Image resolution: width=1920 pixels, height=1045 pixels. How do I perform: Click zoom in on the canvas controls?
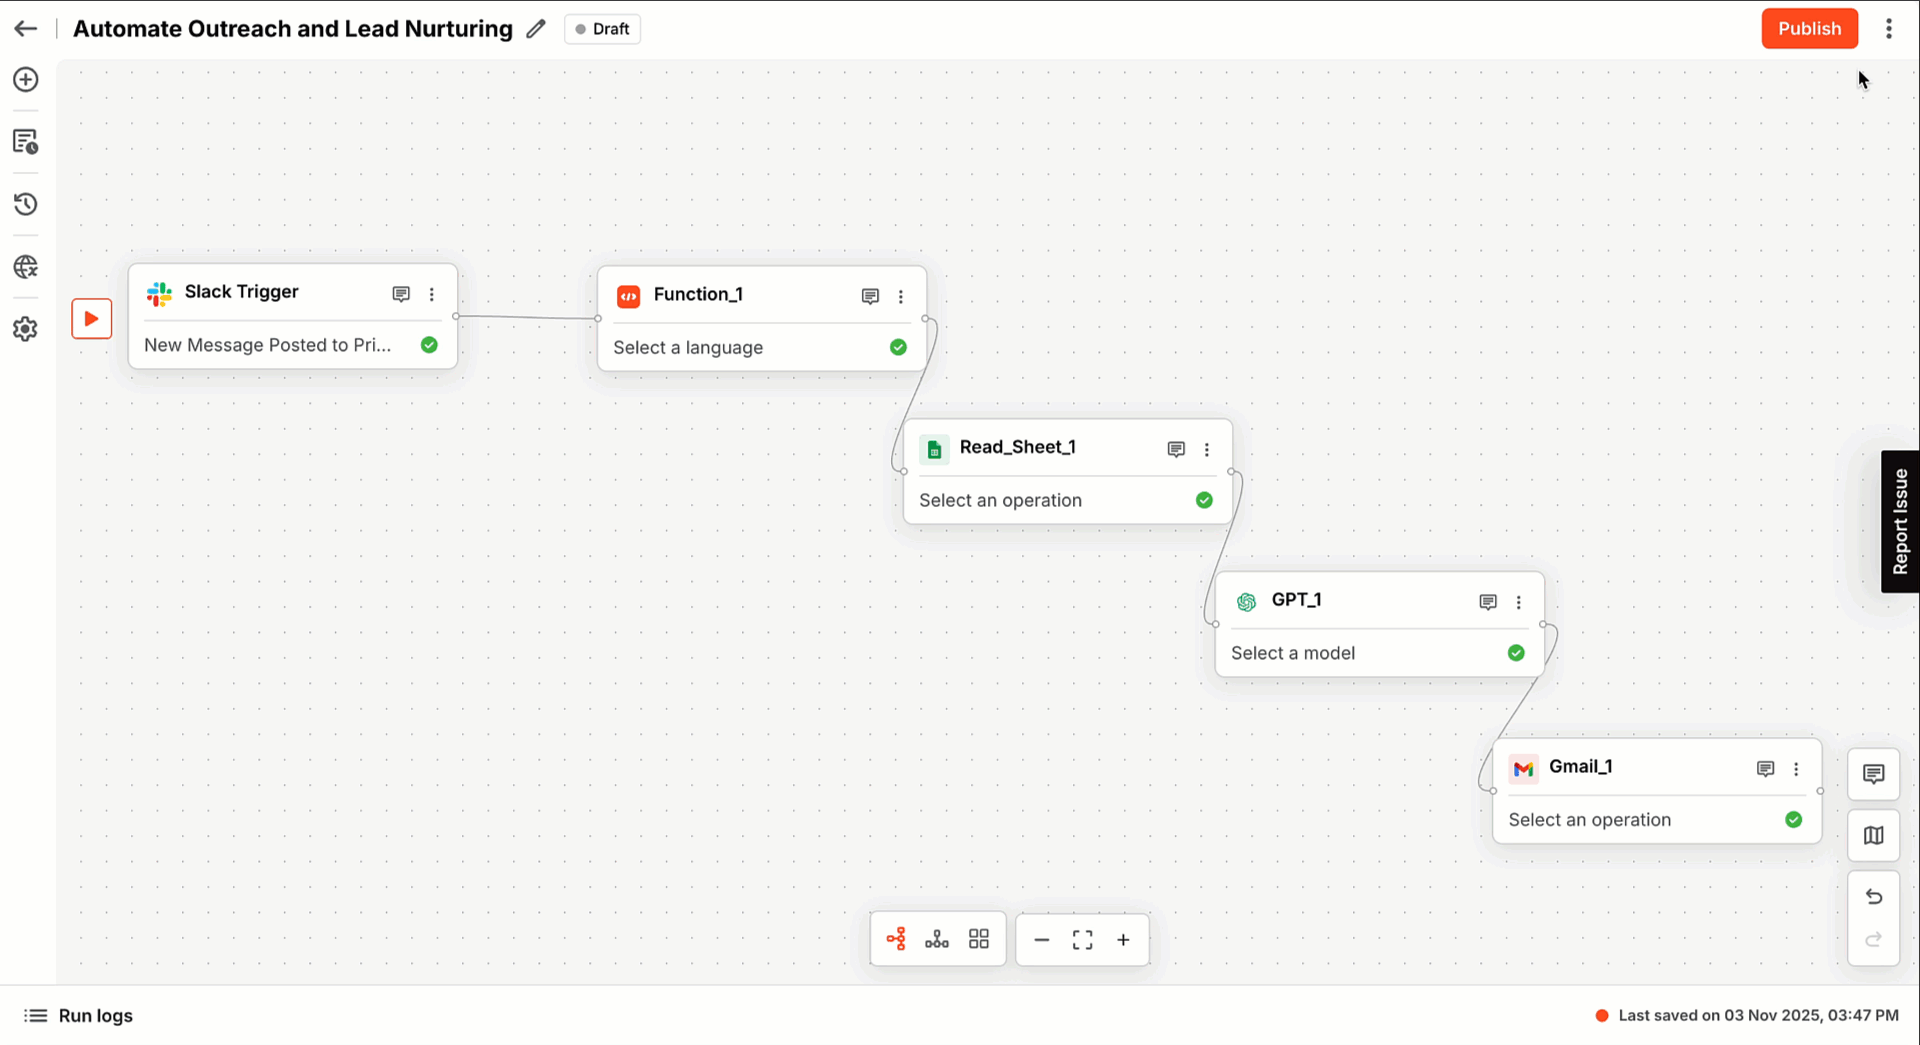click(1123, 940)
